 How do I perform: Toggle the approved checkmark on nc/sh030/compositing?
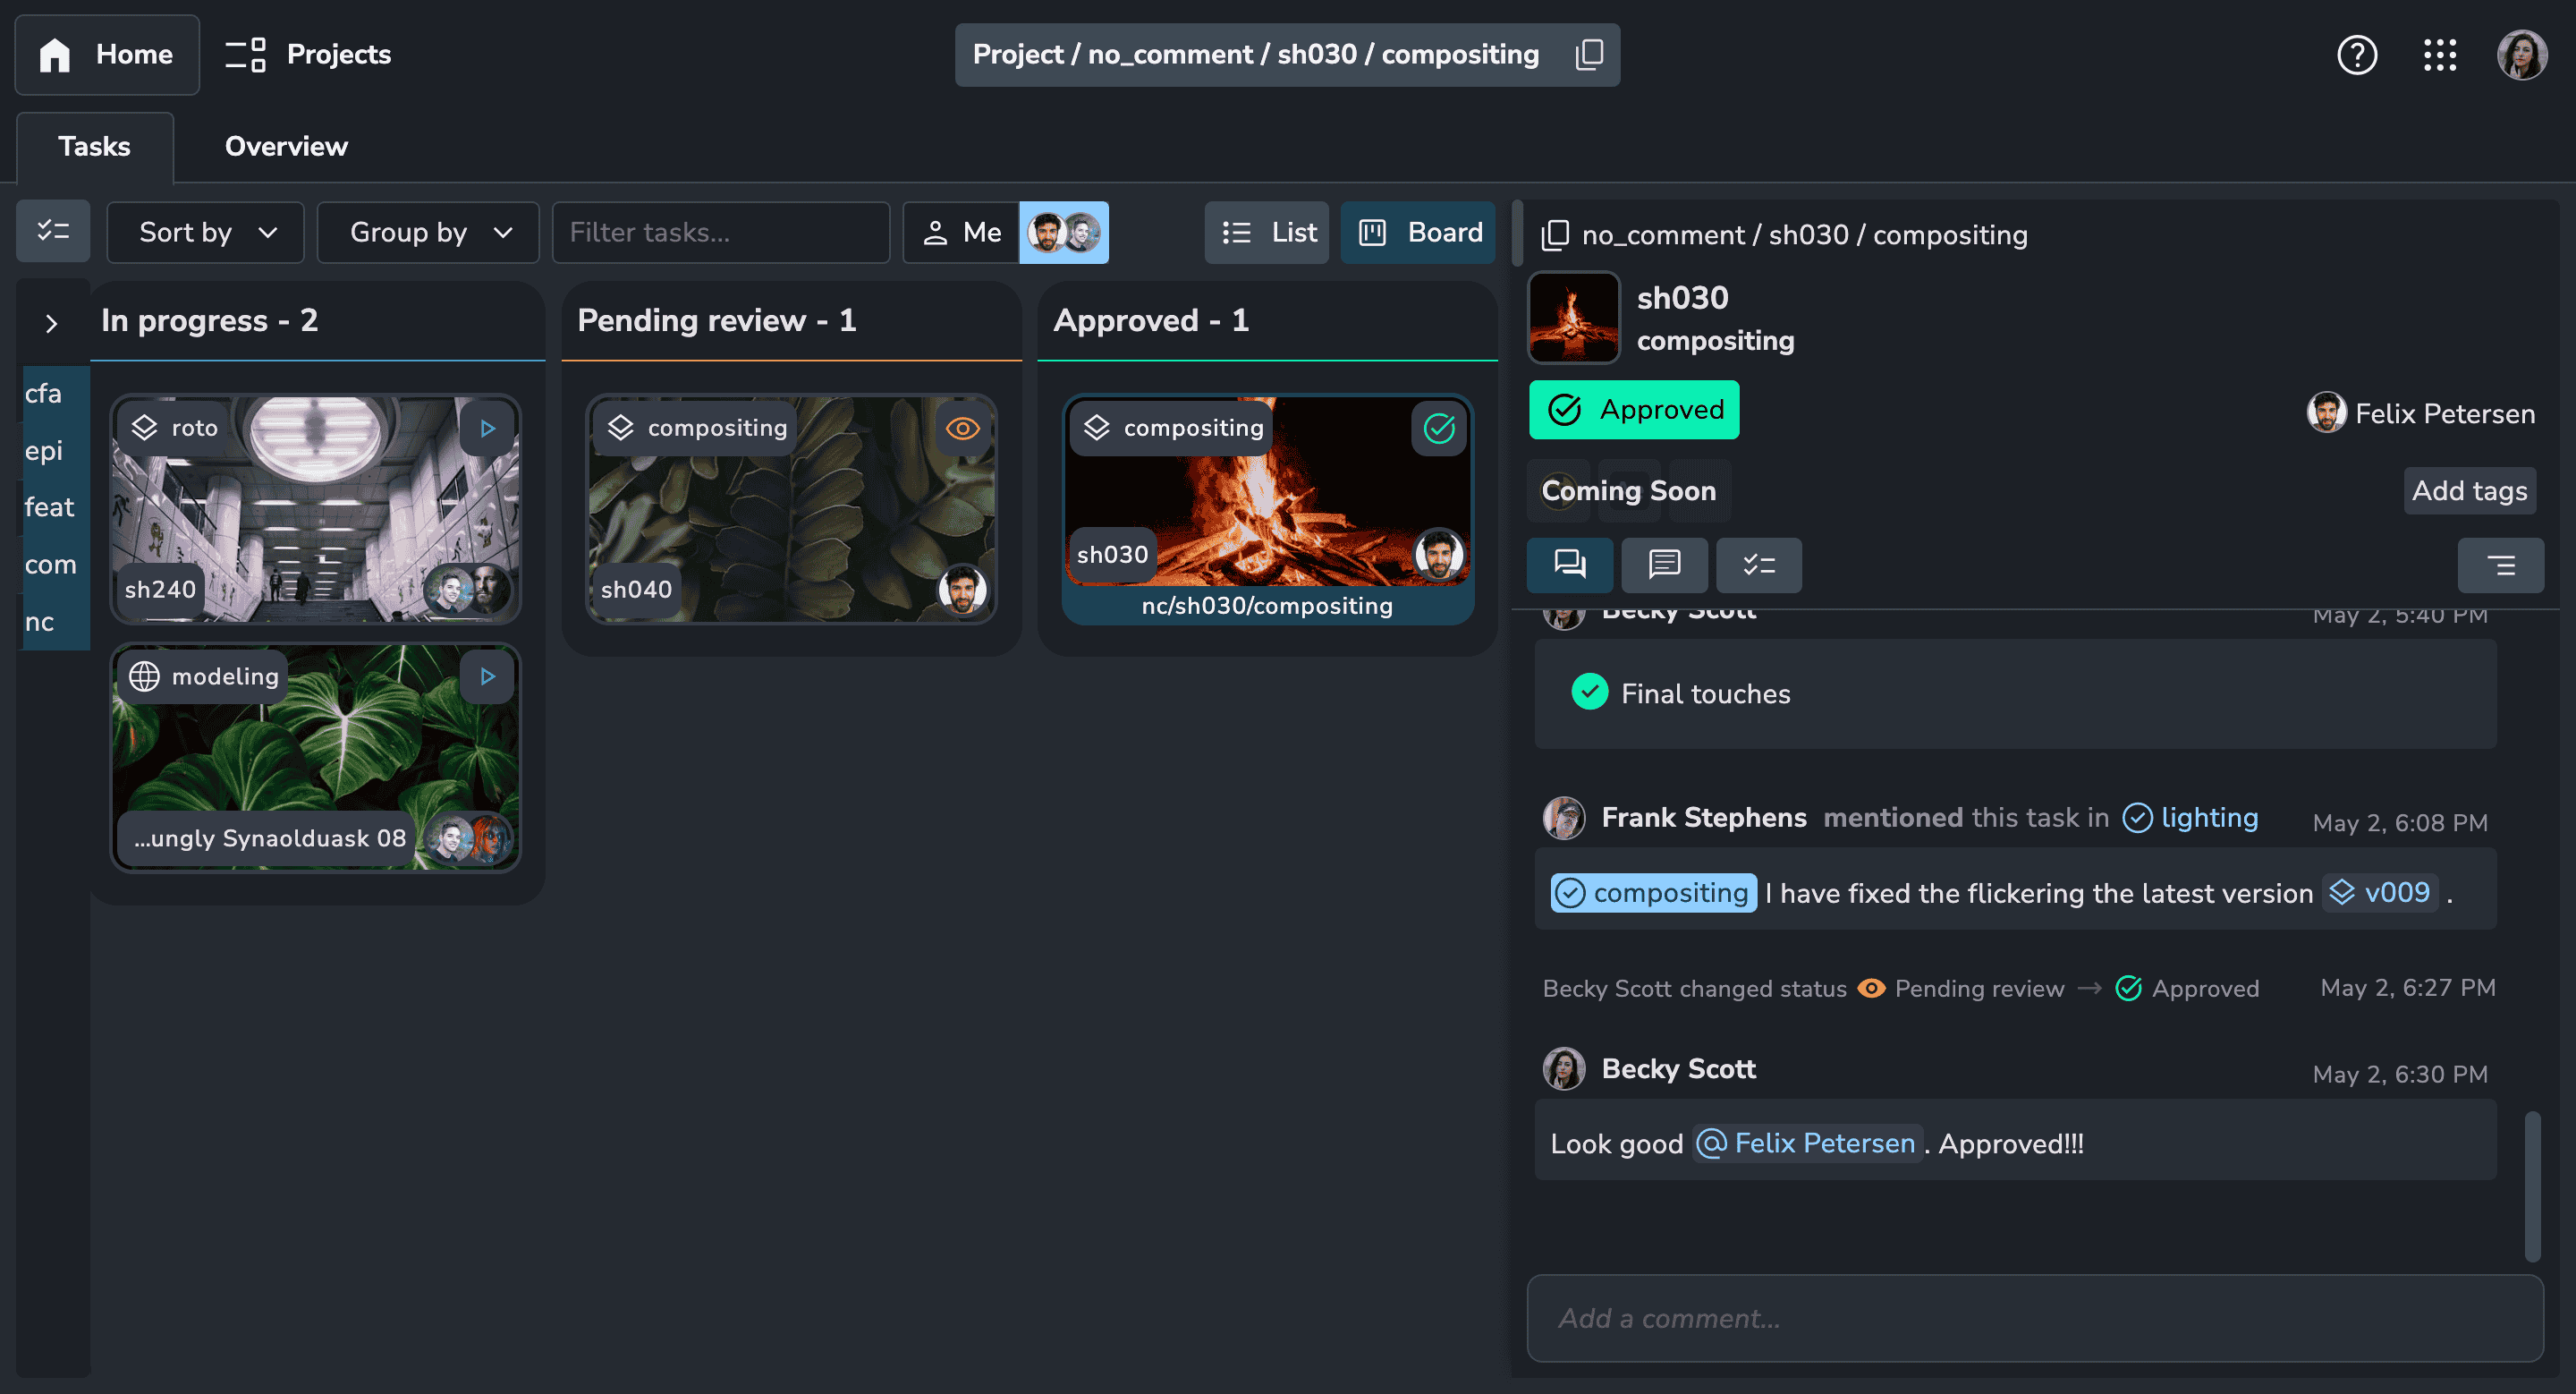pyautogui.click(x=1438, y=428)
